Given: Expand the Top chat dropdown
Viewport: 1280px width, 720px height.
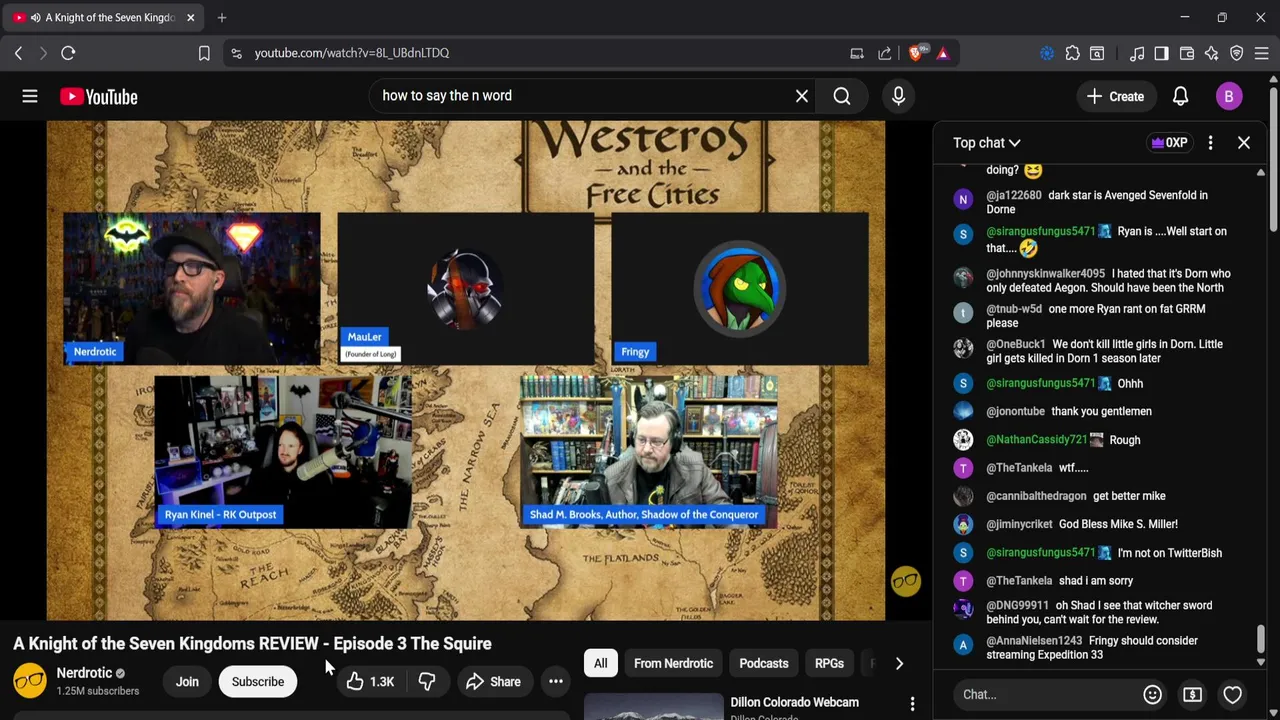Looking at the screenshot, I should click(x=986, y=143).
